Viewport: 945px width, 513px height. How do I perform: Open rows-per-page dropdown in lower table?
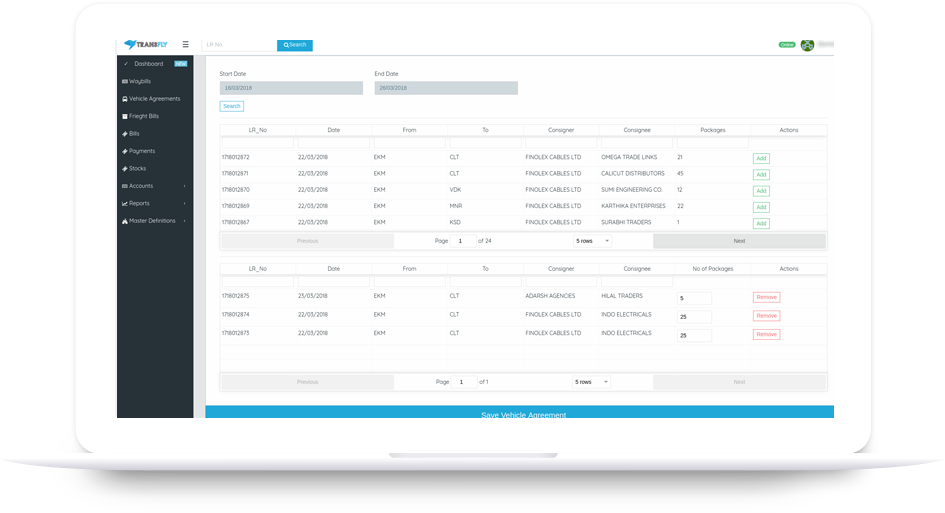pyautogui.click(x=592, y=382)
